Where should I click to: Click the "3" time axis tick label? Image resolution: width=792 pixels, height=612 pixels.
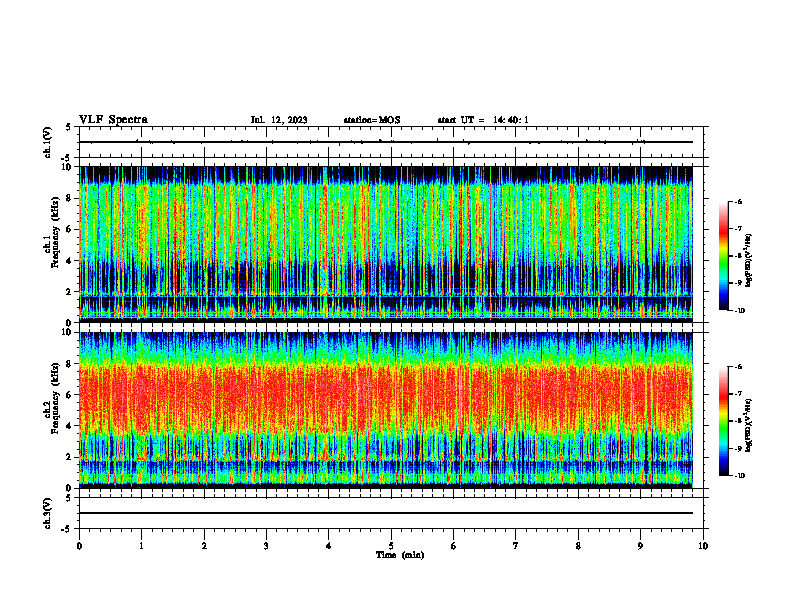266,546
